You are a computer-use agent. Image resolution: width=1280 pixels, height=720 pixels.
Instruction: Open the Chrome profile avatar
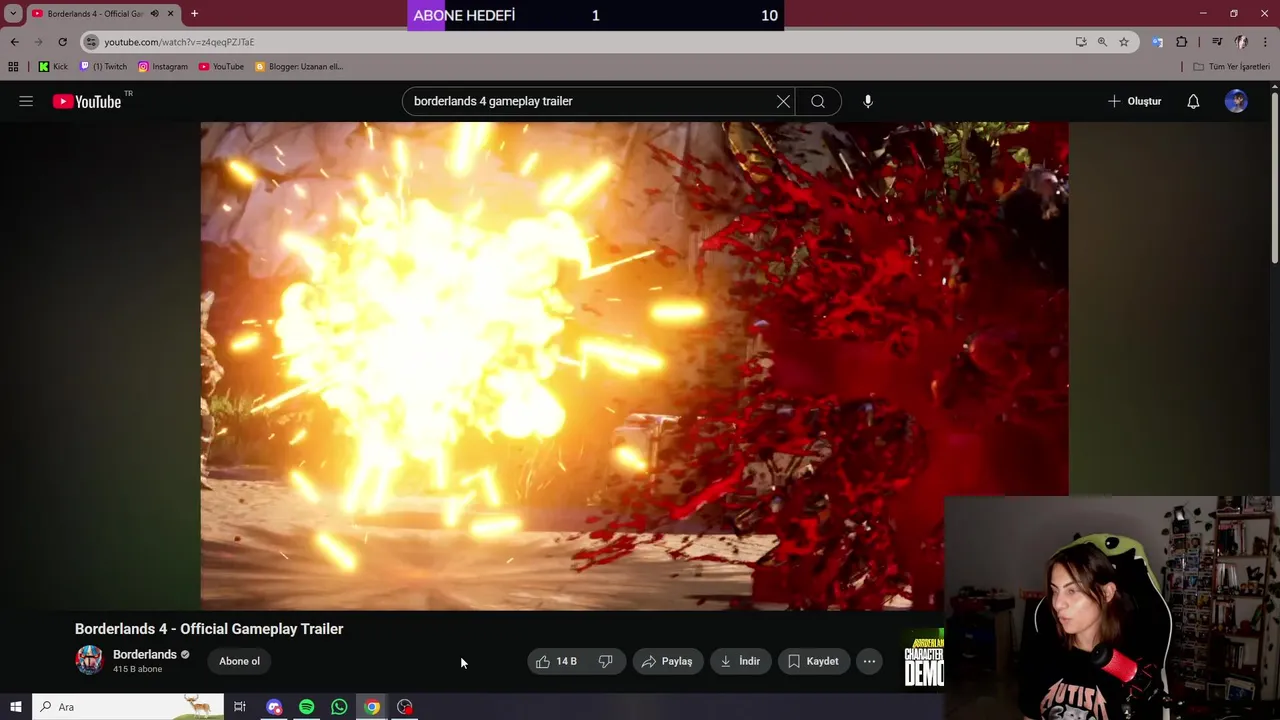tap(1241, 42)
